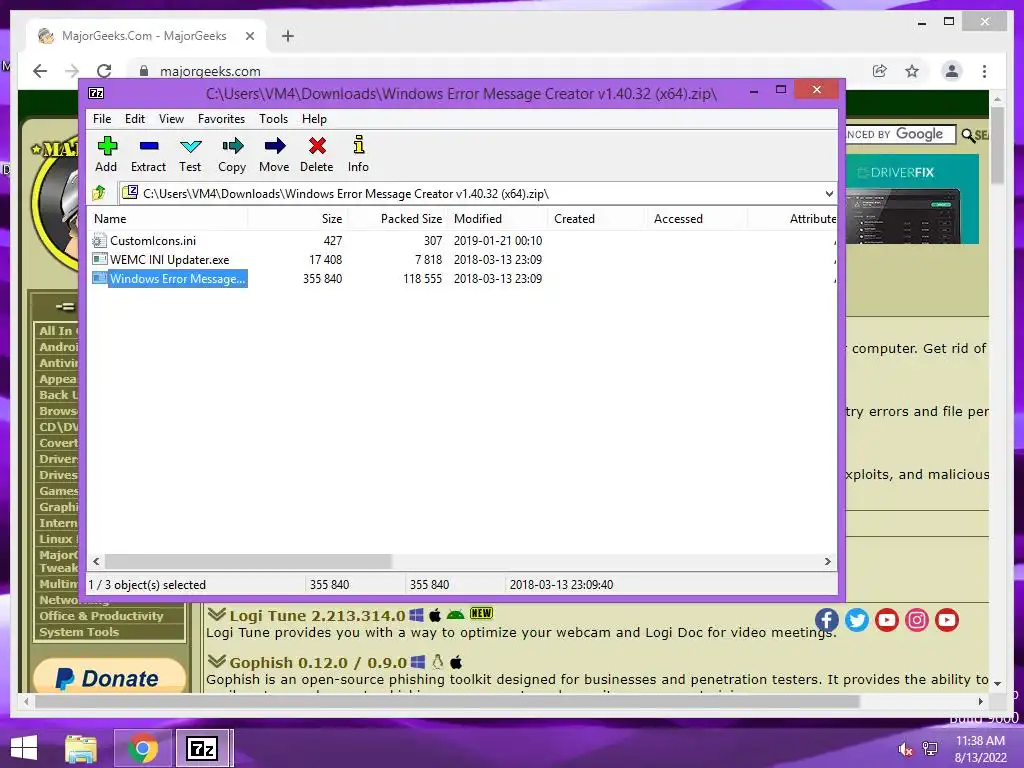
Task: Select the WEMC INI Updater.exe row
Action: pyautogui.click(x=462, y=259)
